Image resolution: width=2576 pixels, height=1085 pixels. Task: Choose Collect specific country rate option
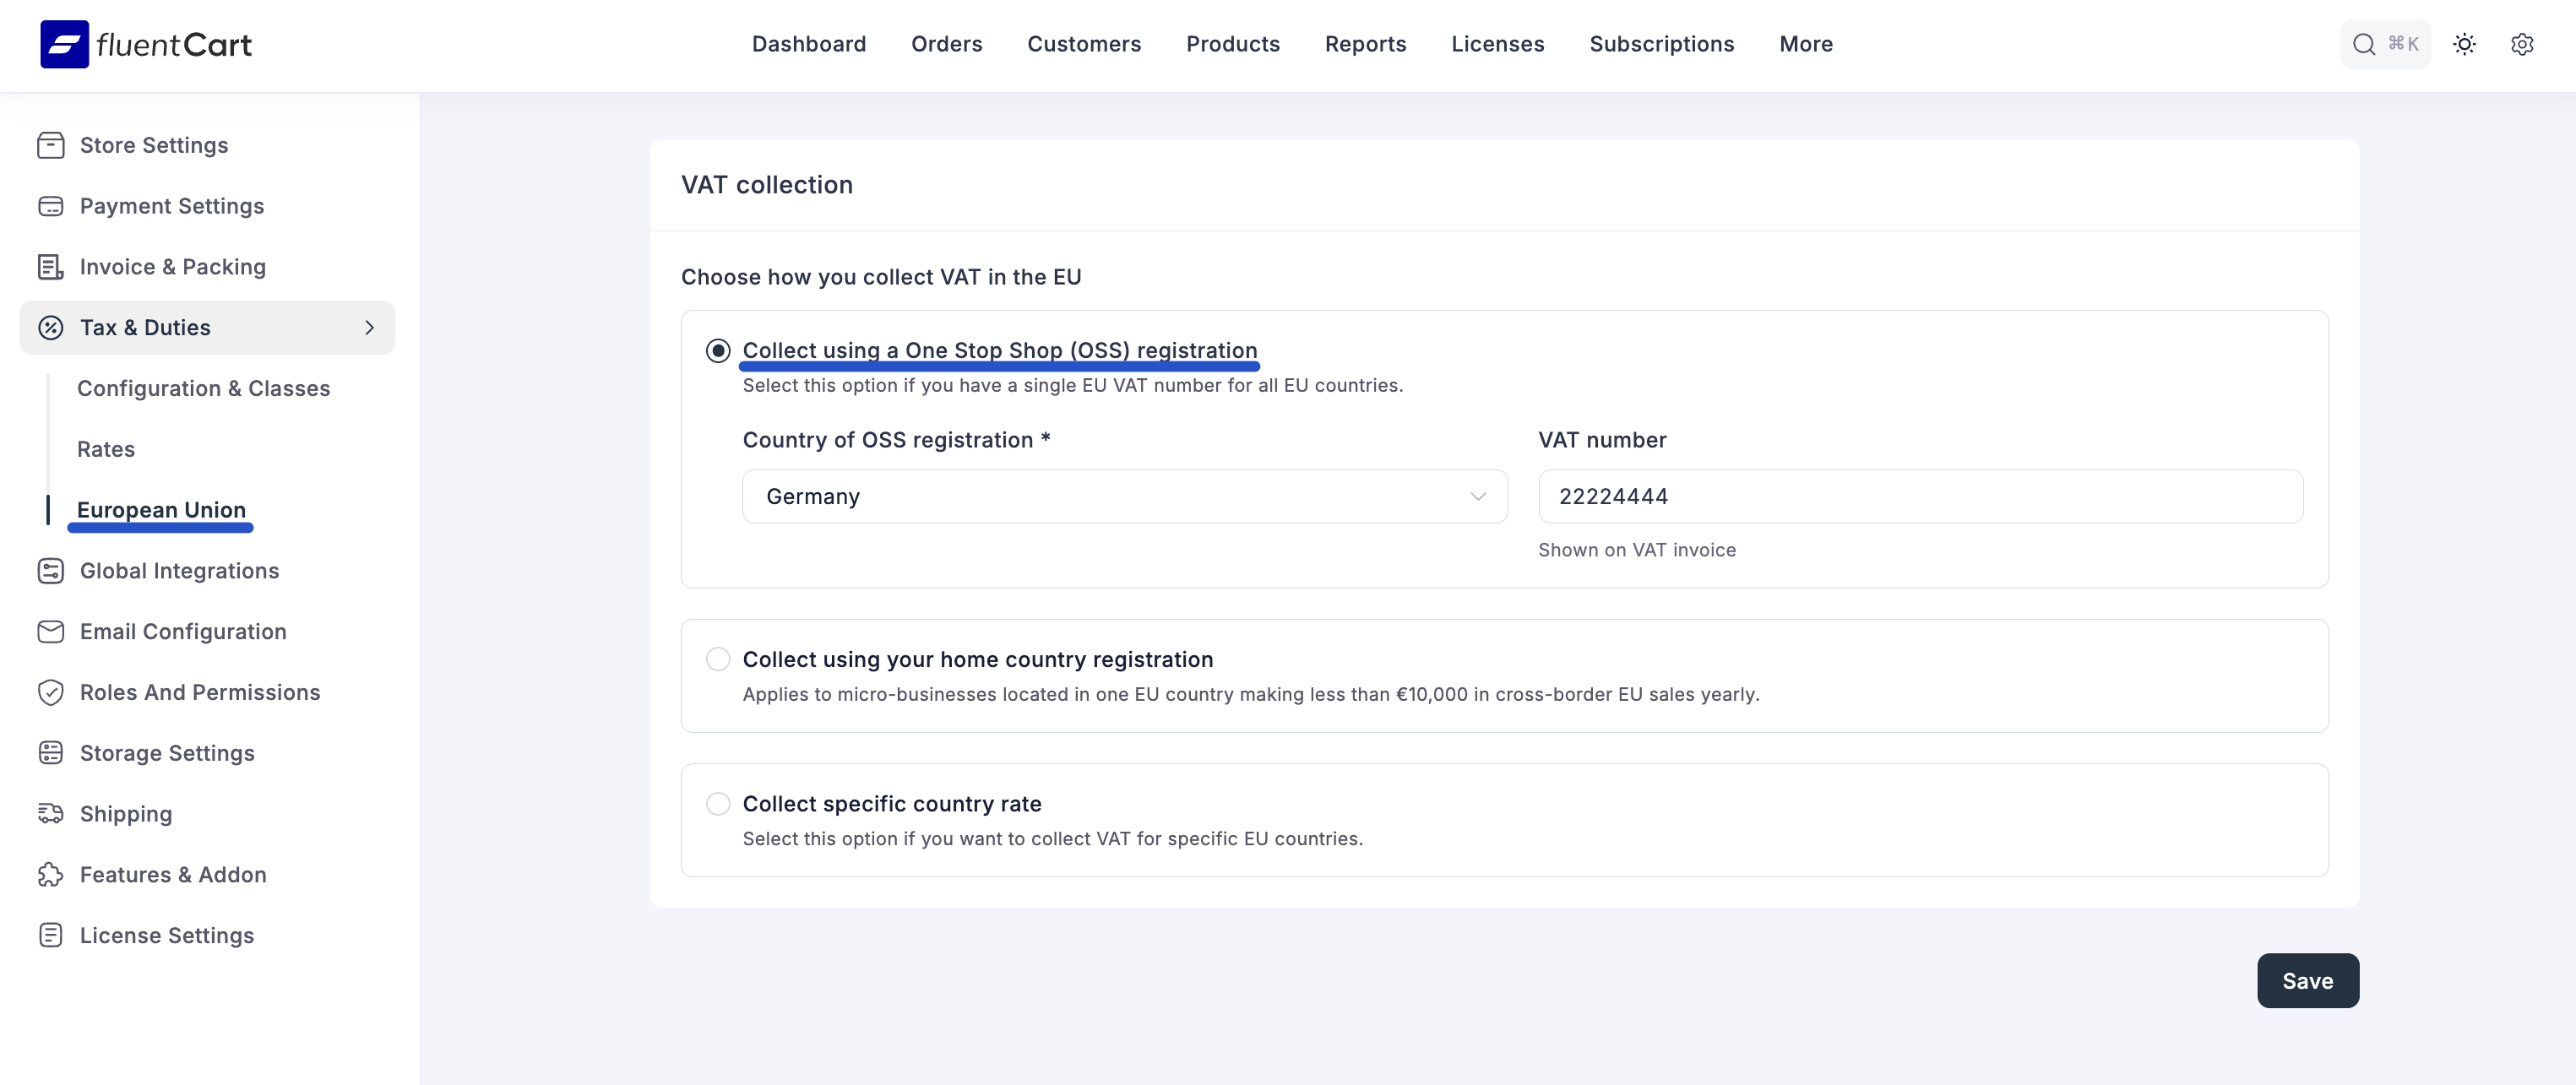[718, 803]
